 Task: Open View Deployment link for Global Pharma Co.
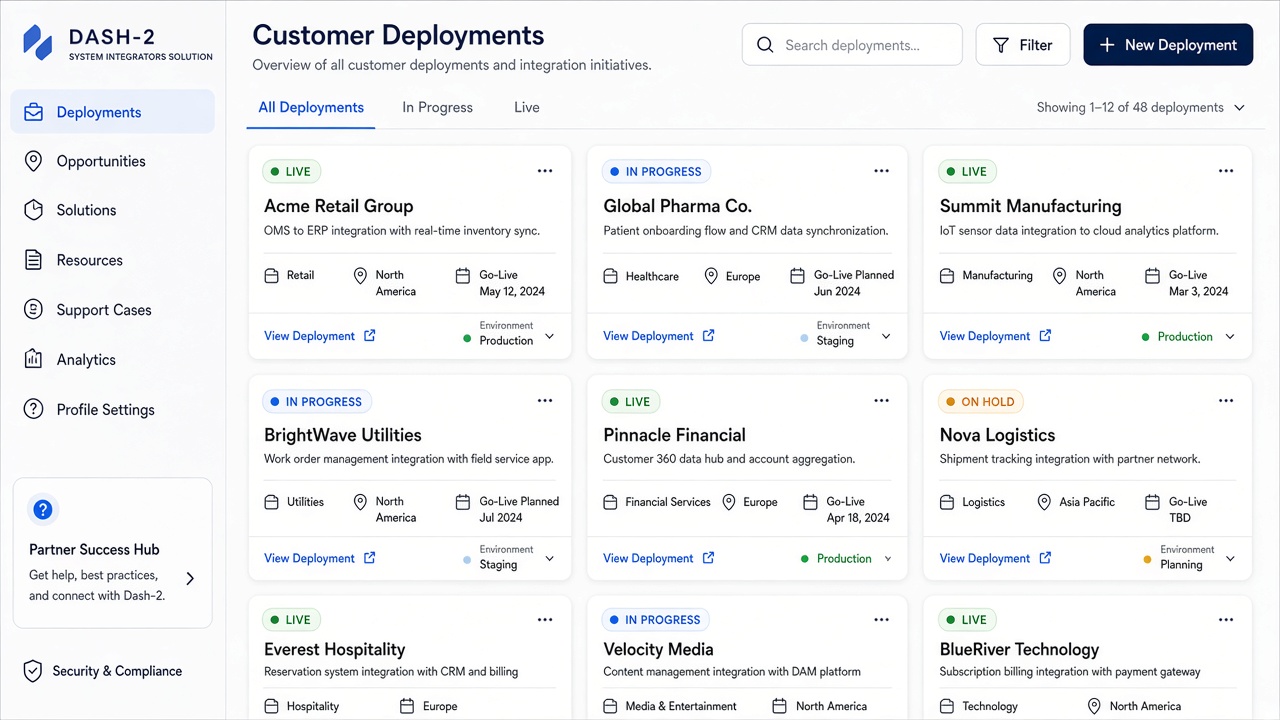(659, 336)
